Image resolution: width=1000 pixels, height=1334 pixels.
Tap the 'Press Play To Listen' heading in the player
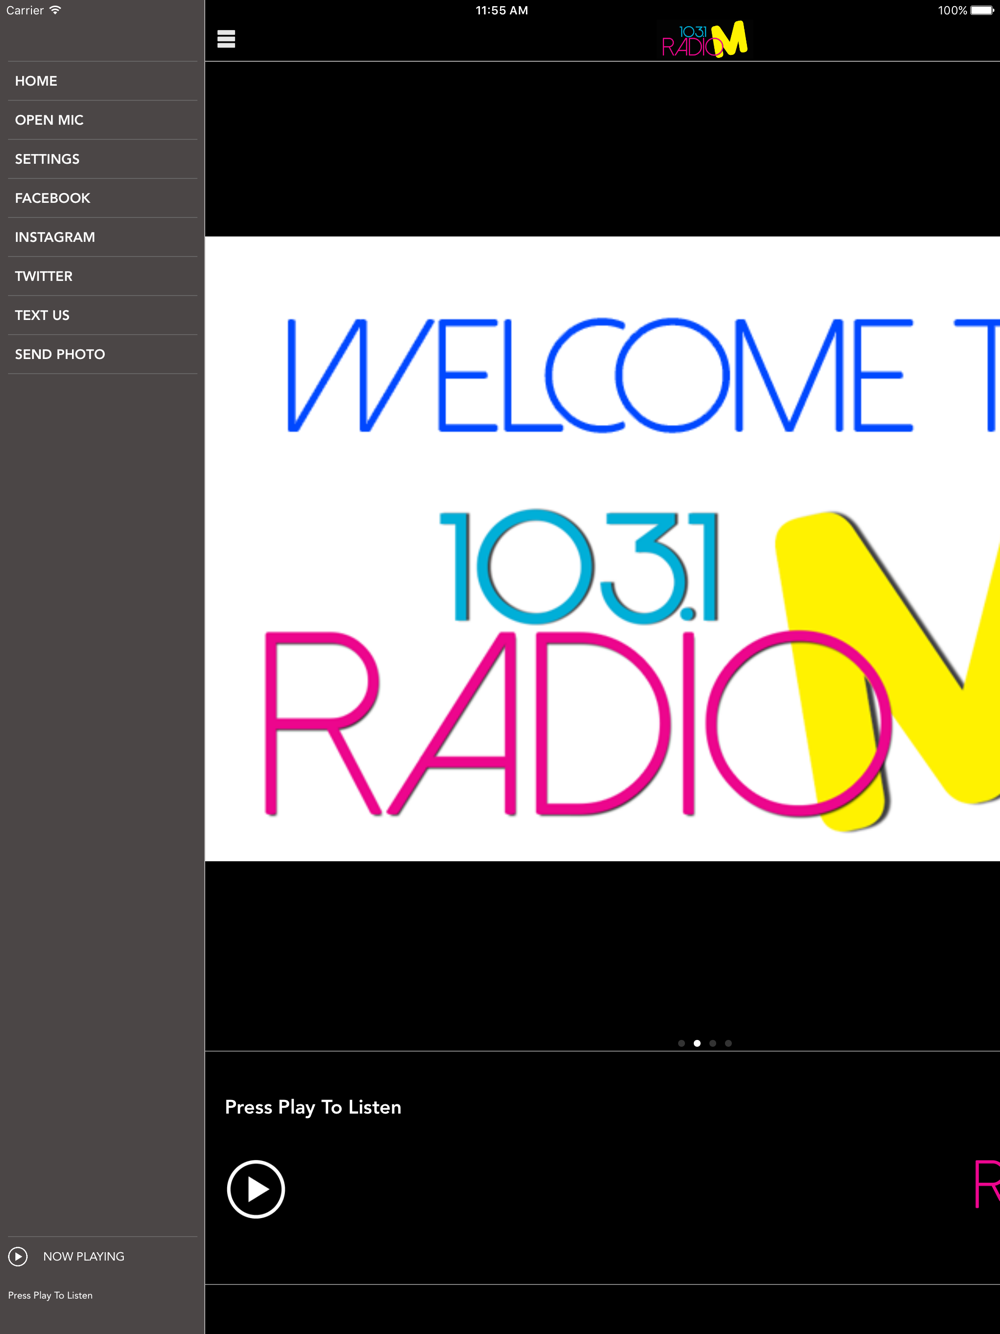(x=313, y=1107)
